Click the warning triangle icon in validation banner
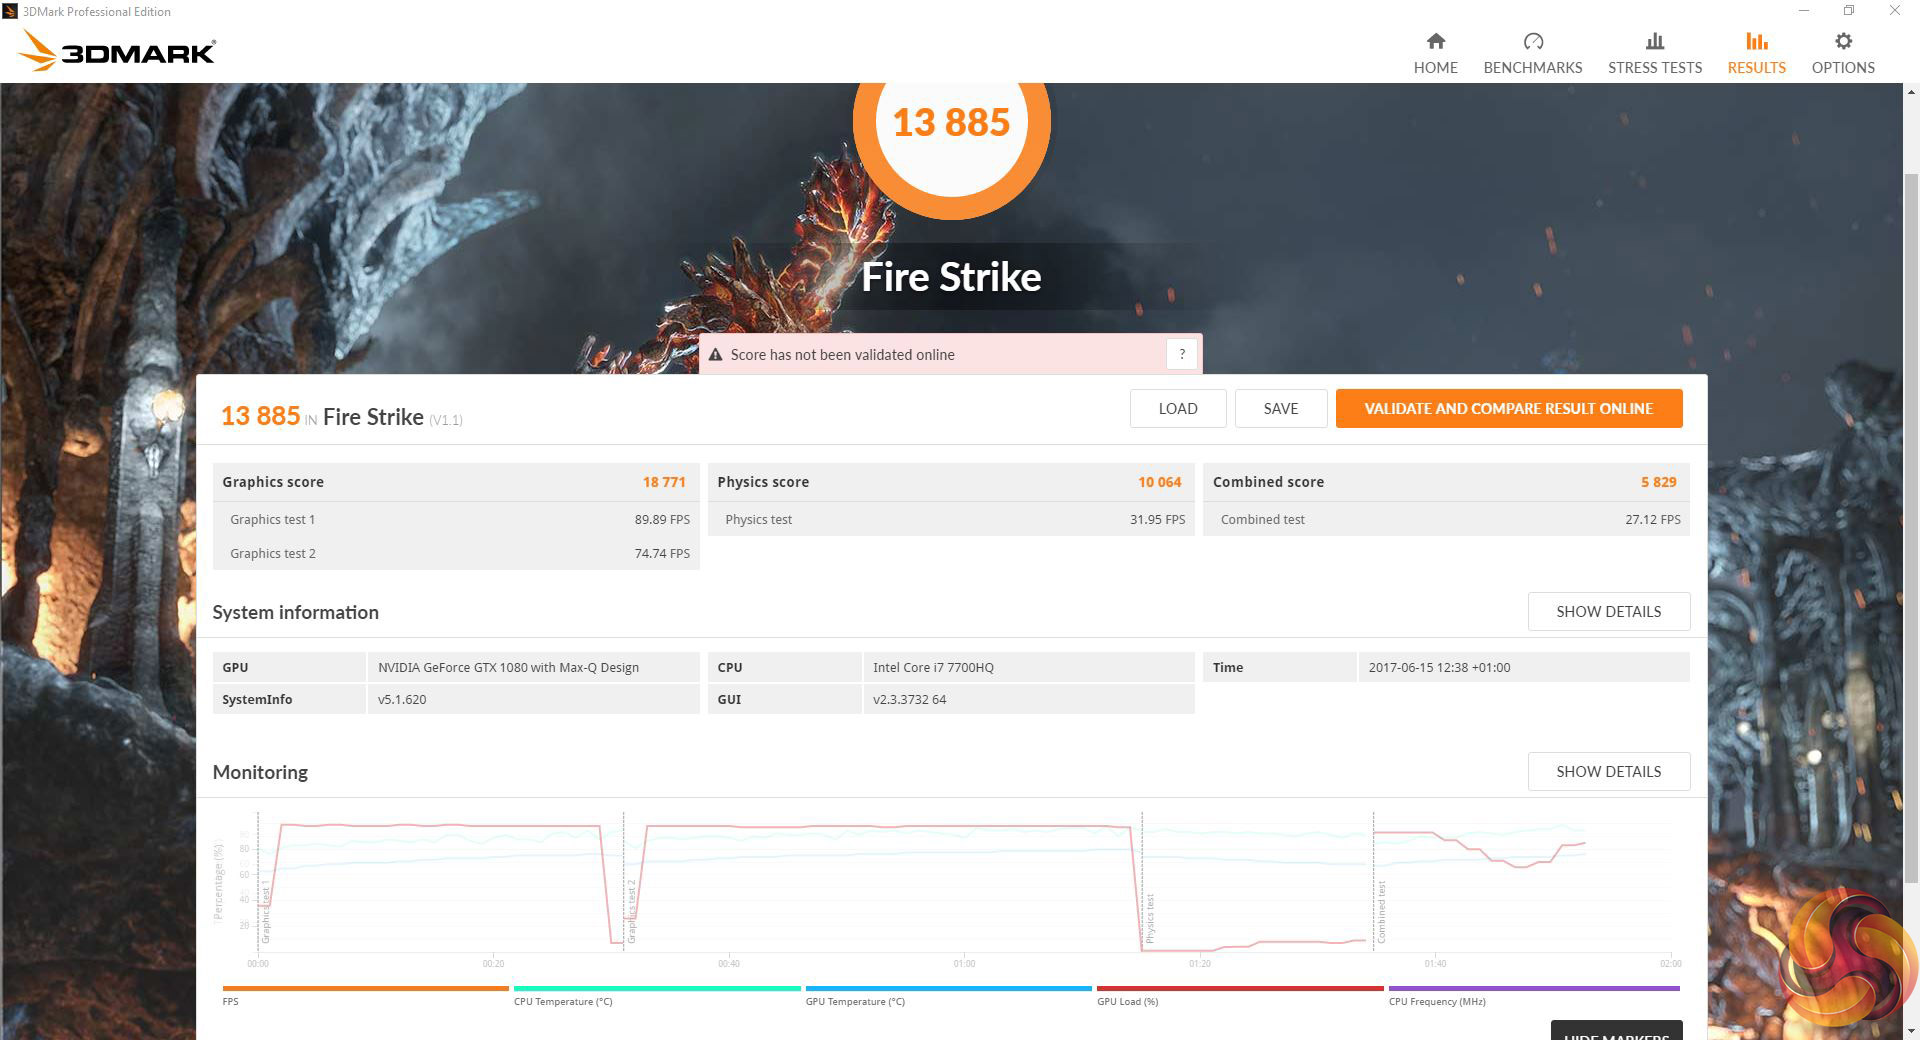1920x1040 pixels. pos(715,355)
